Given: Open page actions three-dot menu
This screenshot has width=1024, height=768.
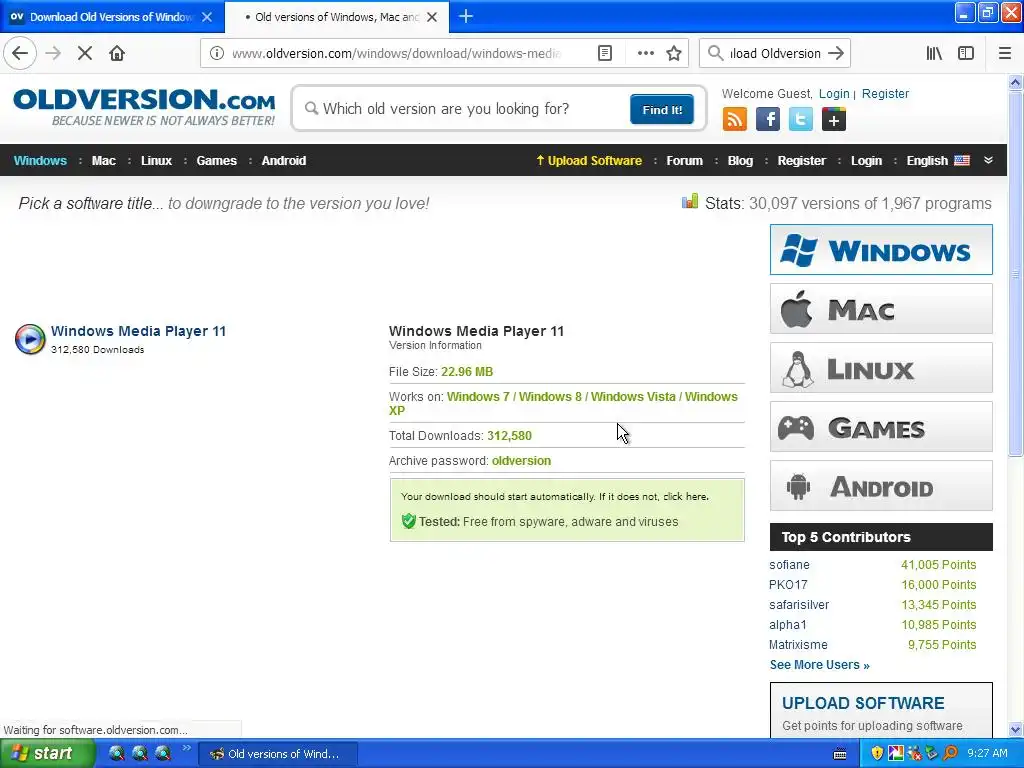Looking at the screenshot, I should coord(645,54).
